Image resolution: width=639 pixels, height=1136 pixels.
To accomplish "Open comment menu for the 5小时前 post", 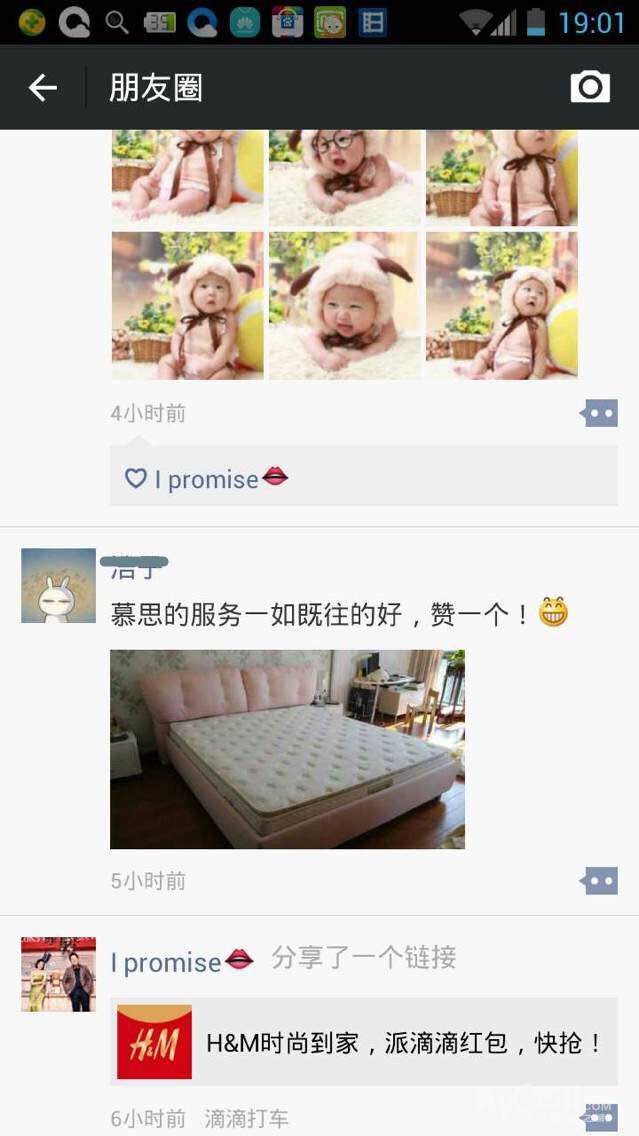I will (x=599, y=881).
